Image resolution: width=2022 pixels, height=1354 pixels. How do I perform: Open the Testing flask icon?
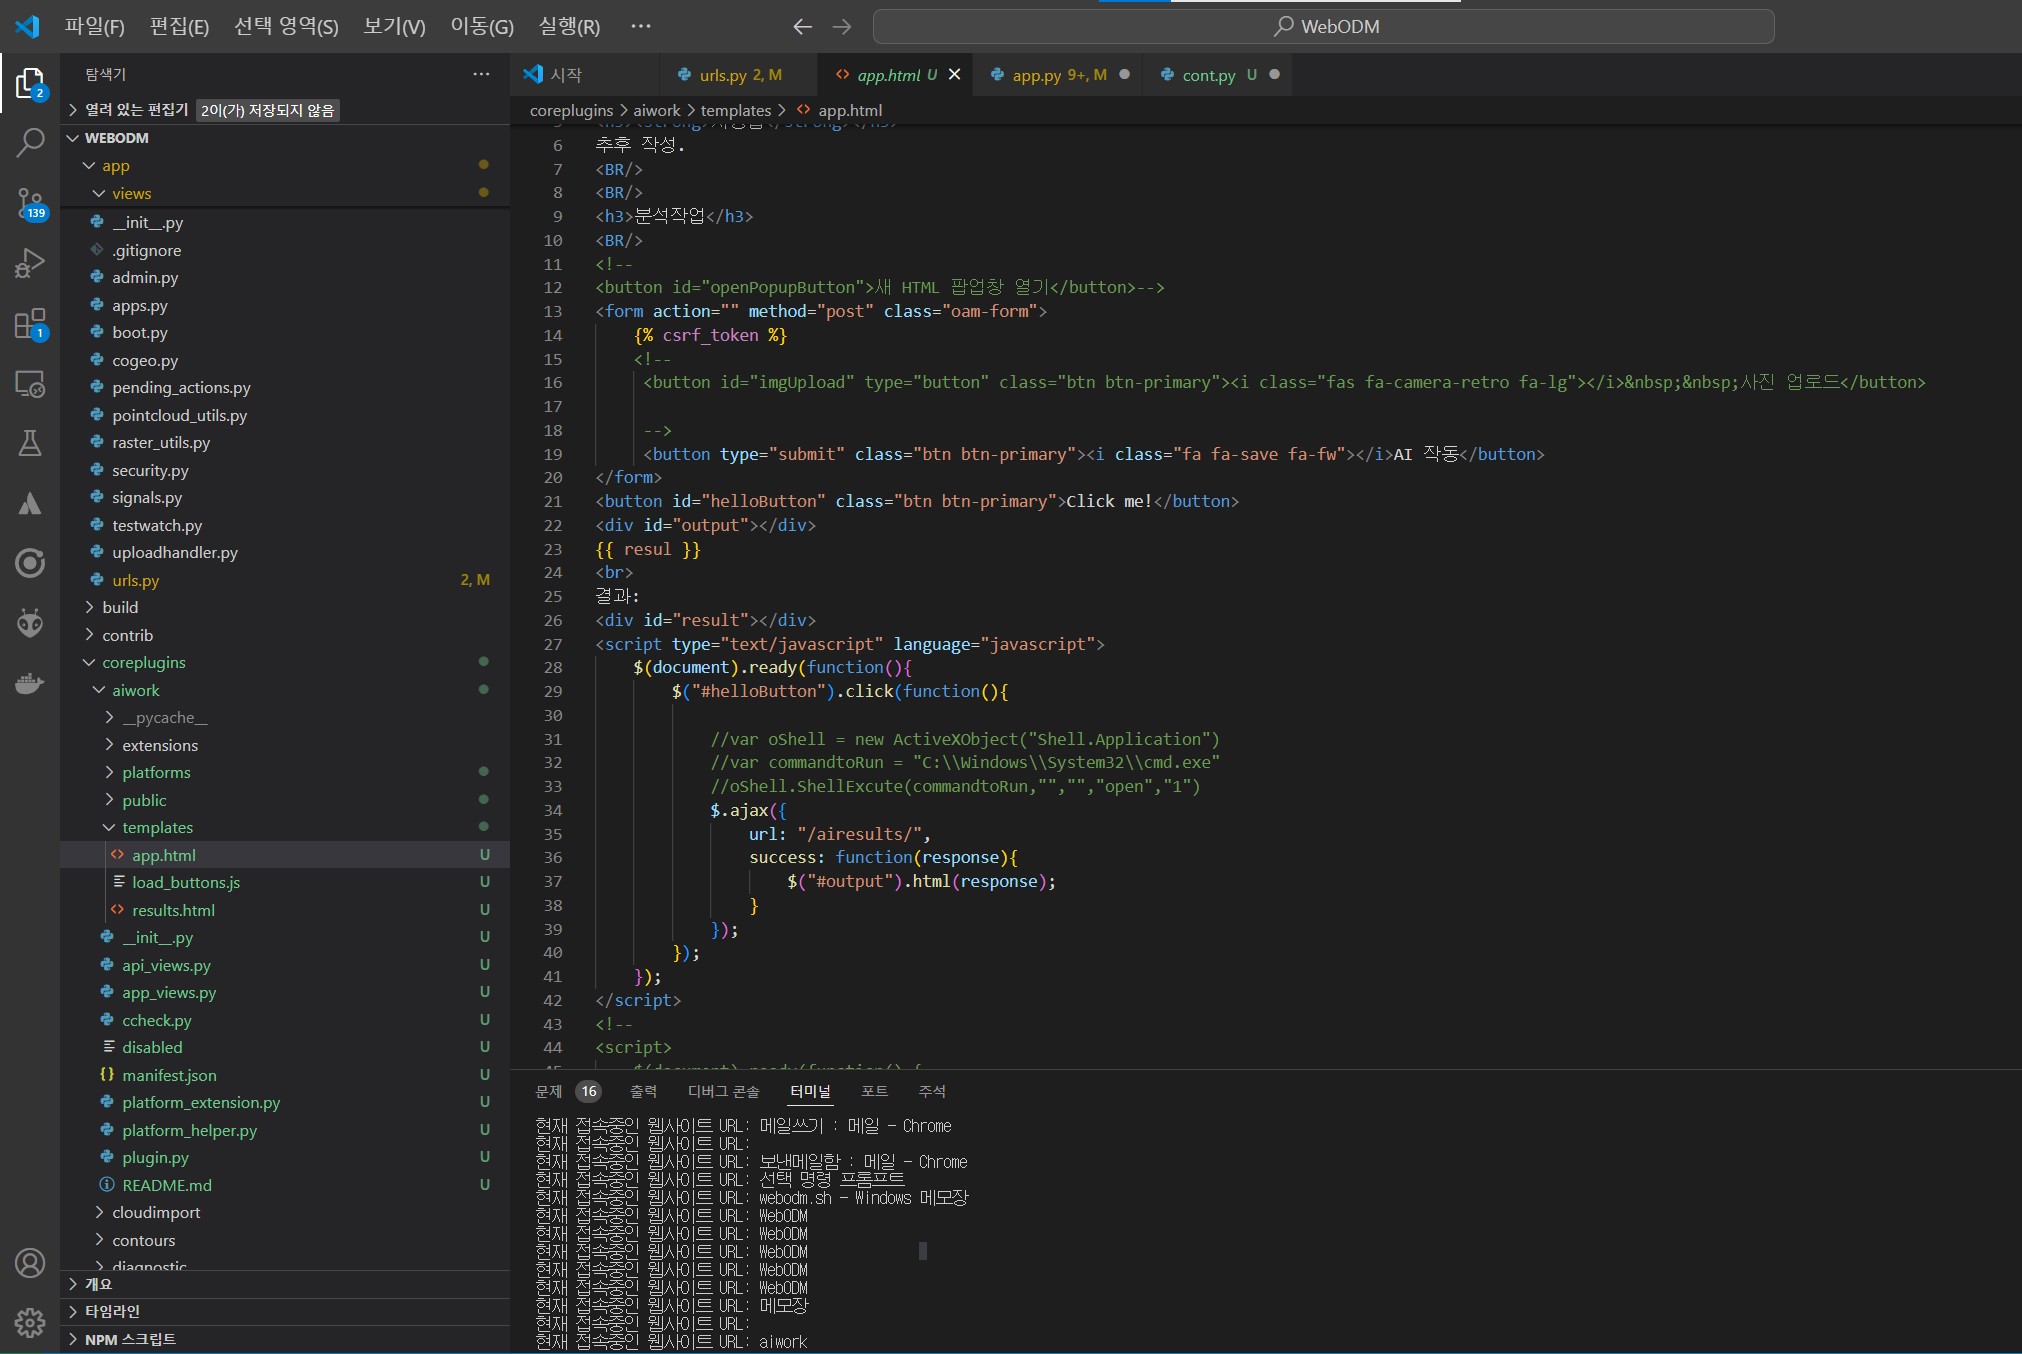(31, 443)
